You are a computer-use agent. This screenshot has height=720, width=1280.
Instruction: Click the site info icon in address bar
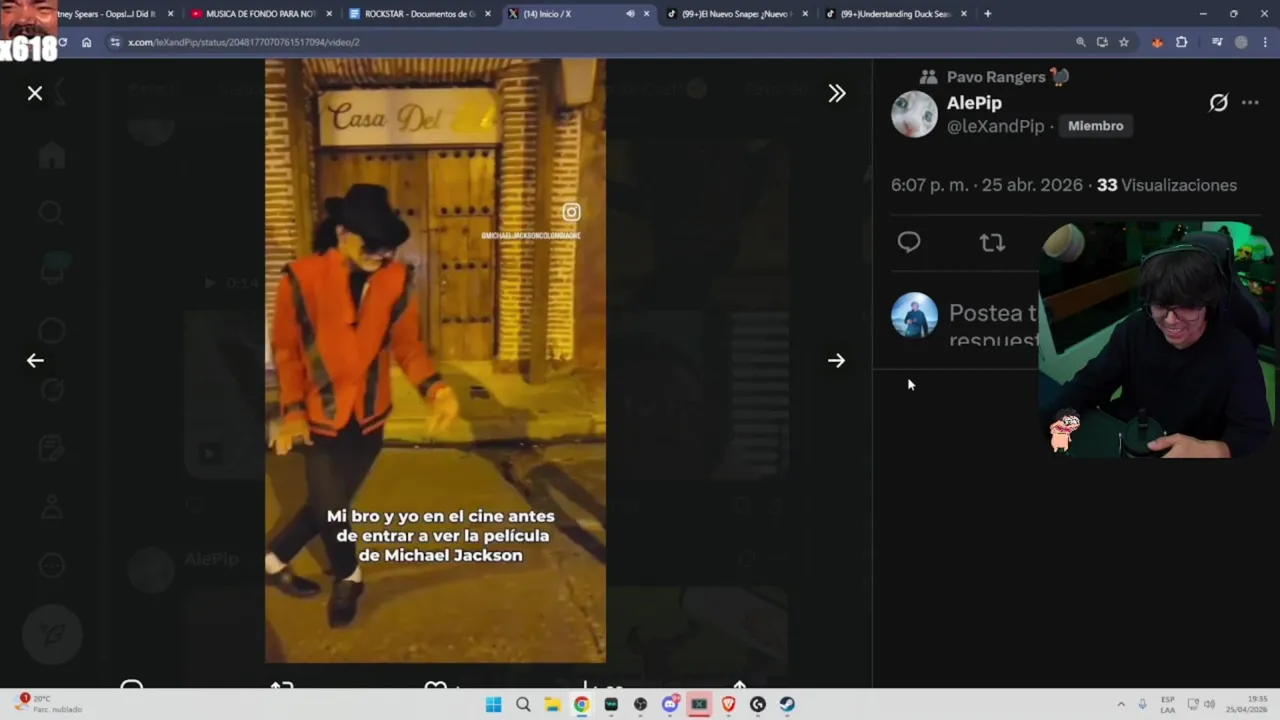(x=115, y=42)
